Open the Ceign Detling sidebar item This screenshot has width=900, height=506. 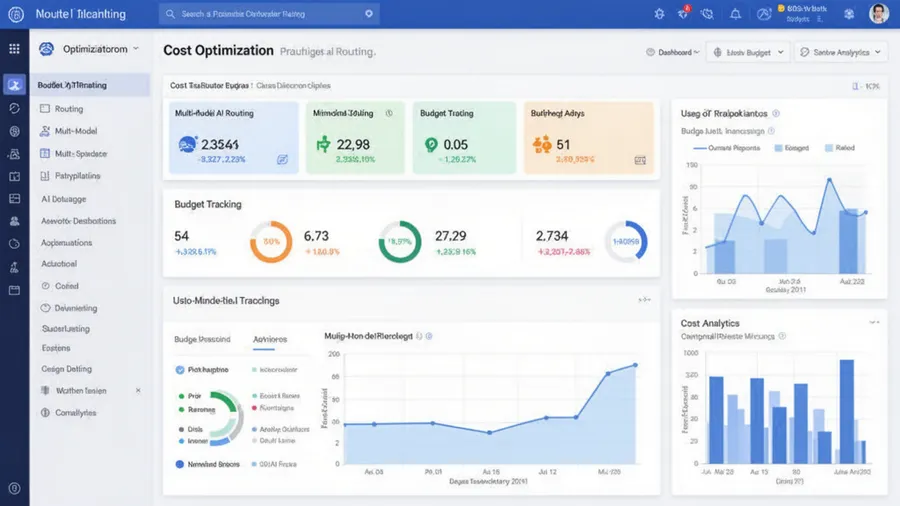click(66, 369)
